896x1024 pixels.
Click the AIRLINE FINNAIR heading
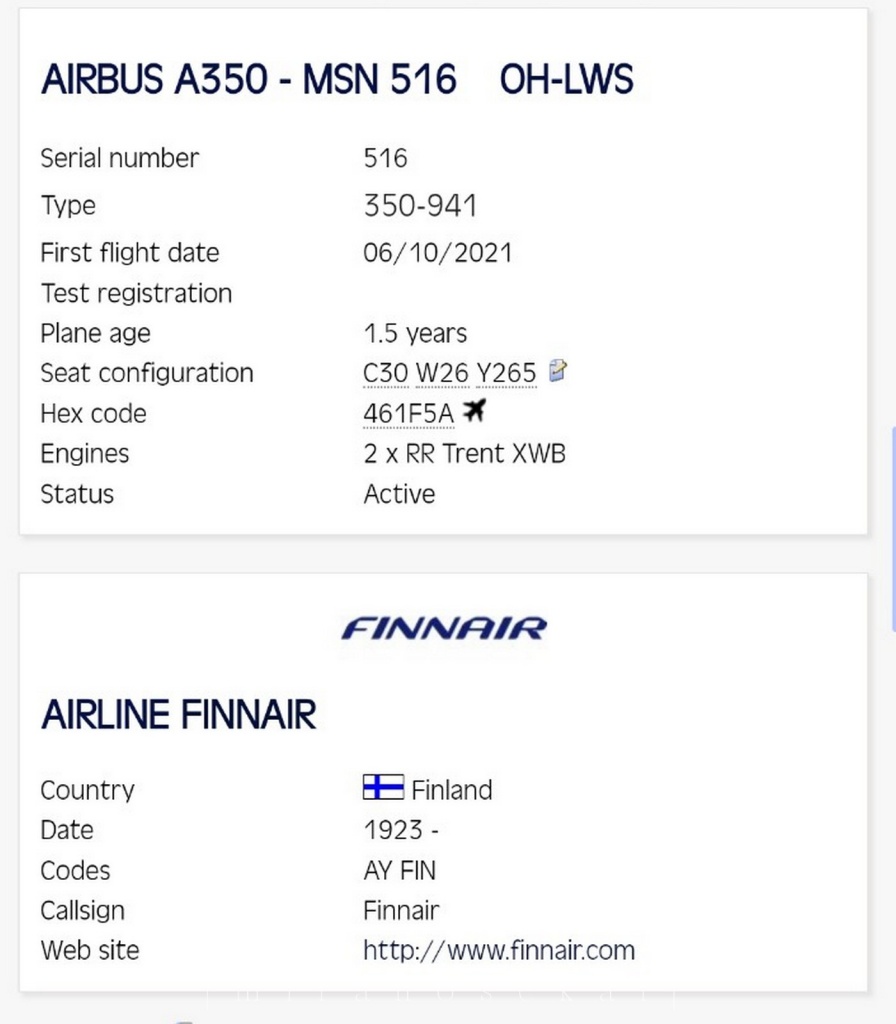point(178,714)
